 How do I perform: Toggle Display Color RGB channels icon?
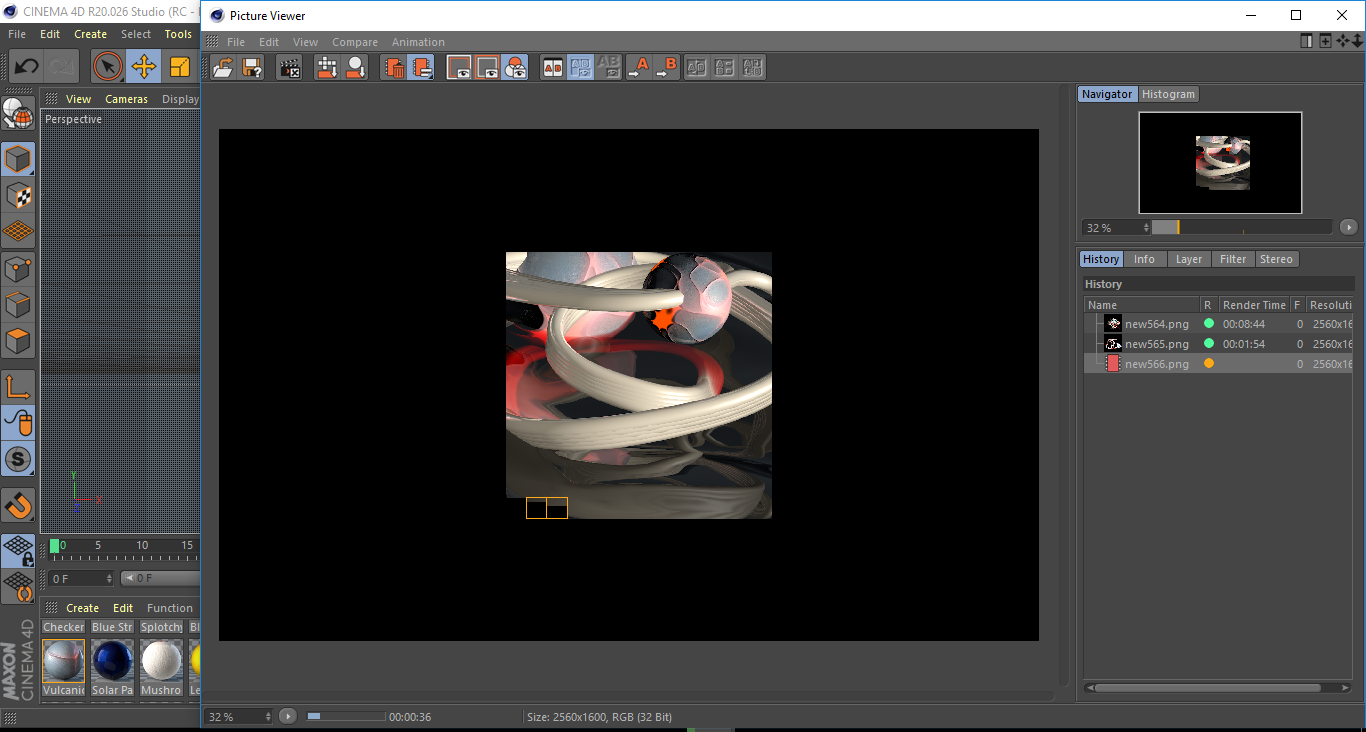point(515,68)
